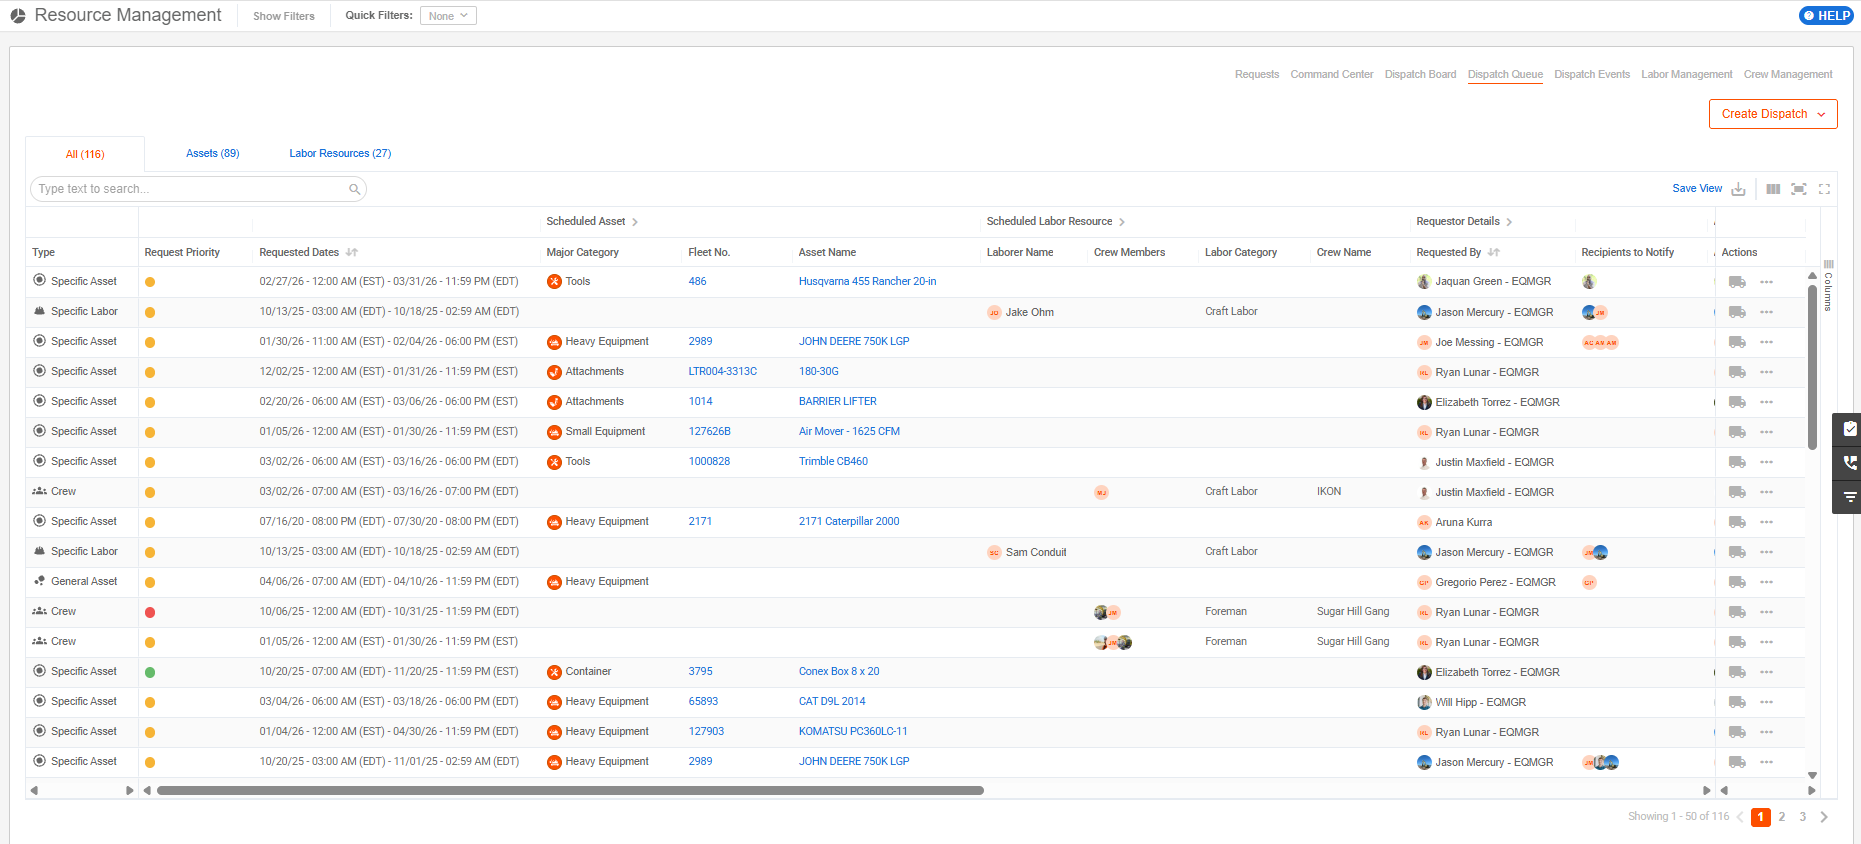Open the Columns side panel
1861x844 pixels.
(x=1828, y=286)
